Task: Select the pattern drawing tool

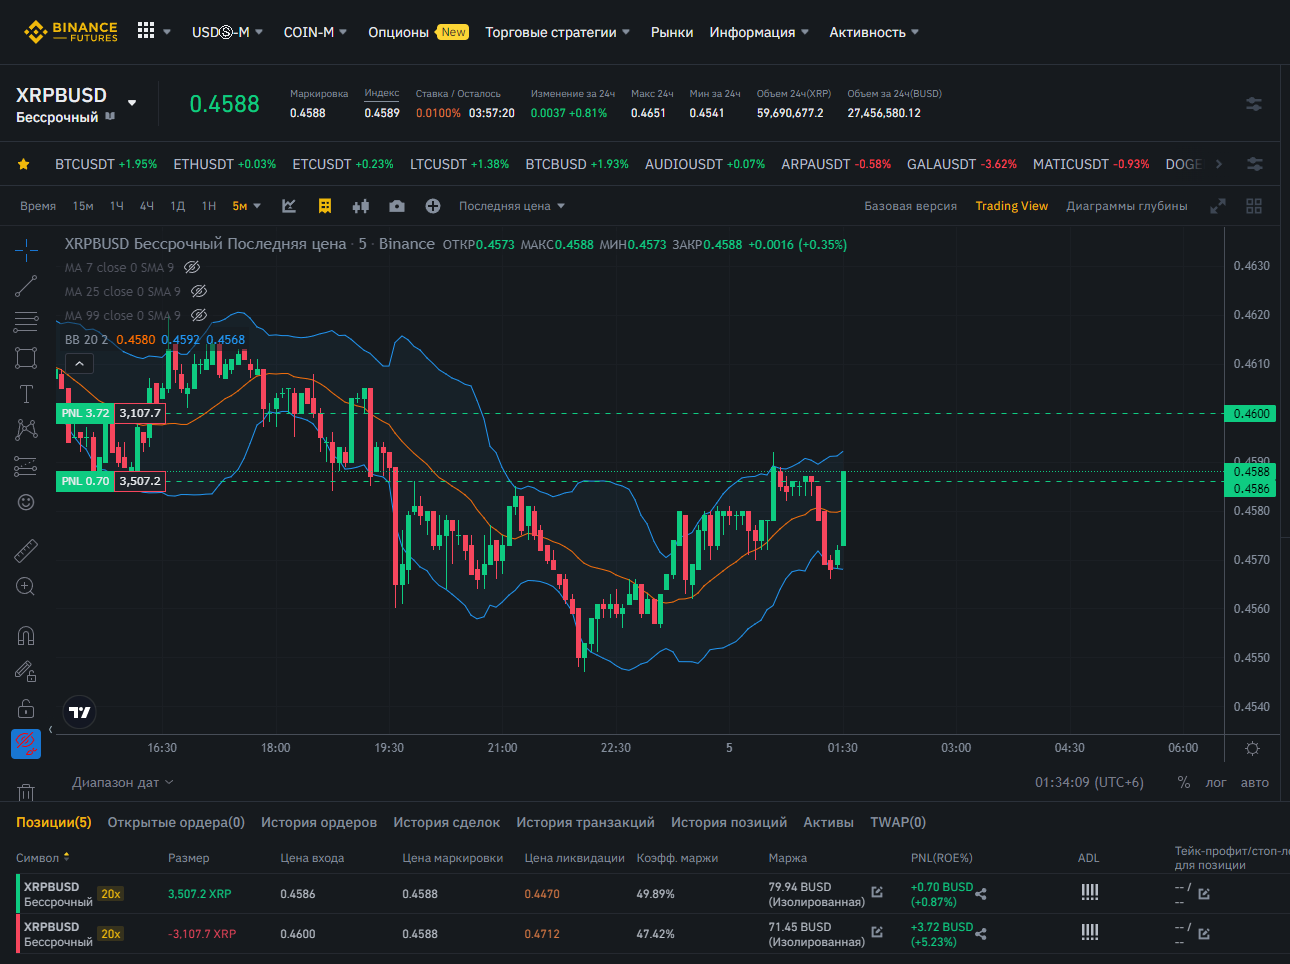Action: pyautogui.click(x=26, y=430)
